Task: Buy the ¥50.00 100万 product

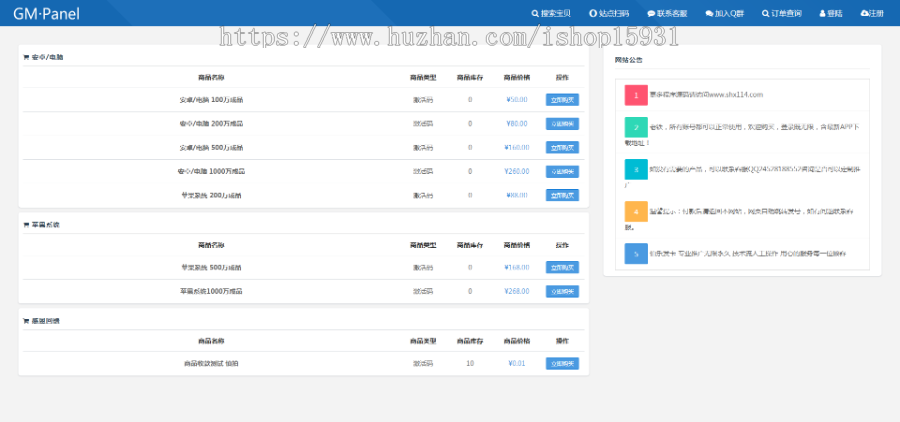Action: (x=562, y=100)
